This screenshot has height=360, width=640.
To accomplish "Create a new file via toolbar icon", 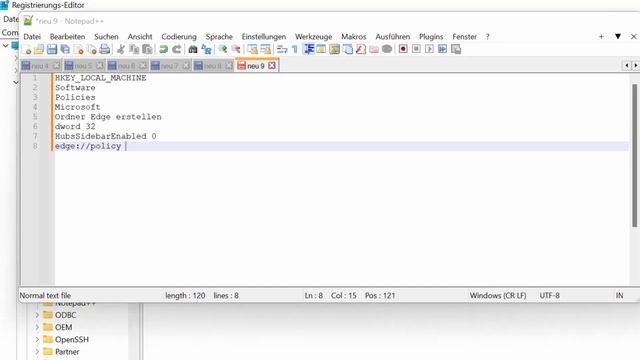I will (x=27, y=50).
